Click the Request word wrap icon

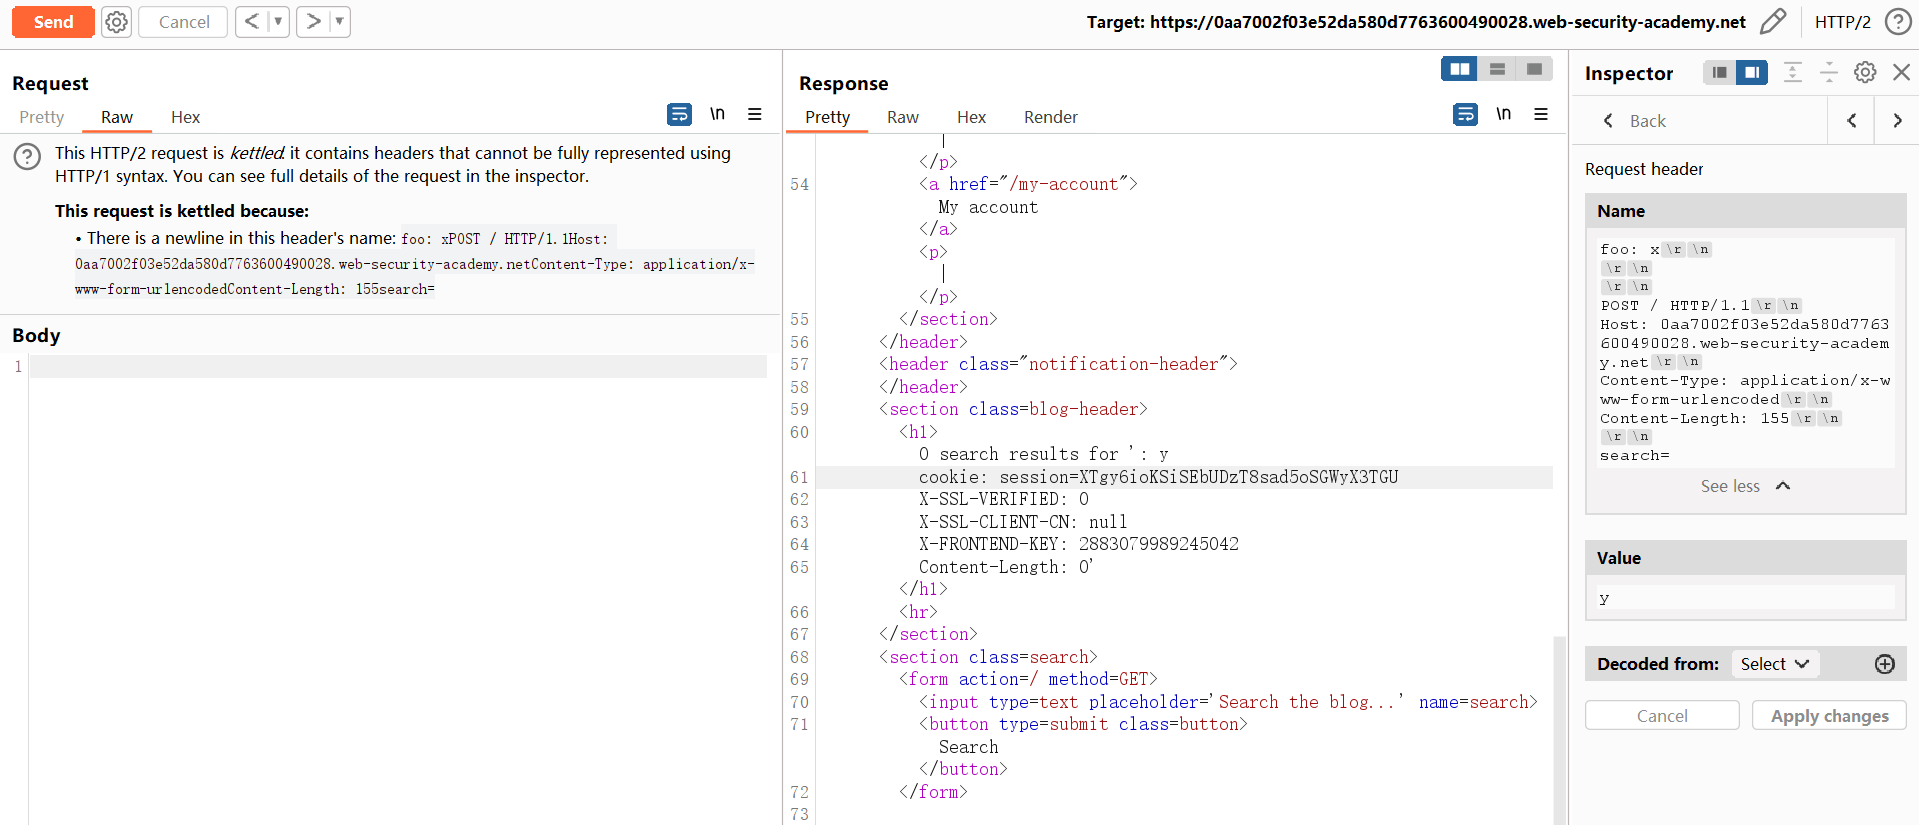point(679,115)
